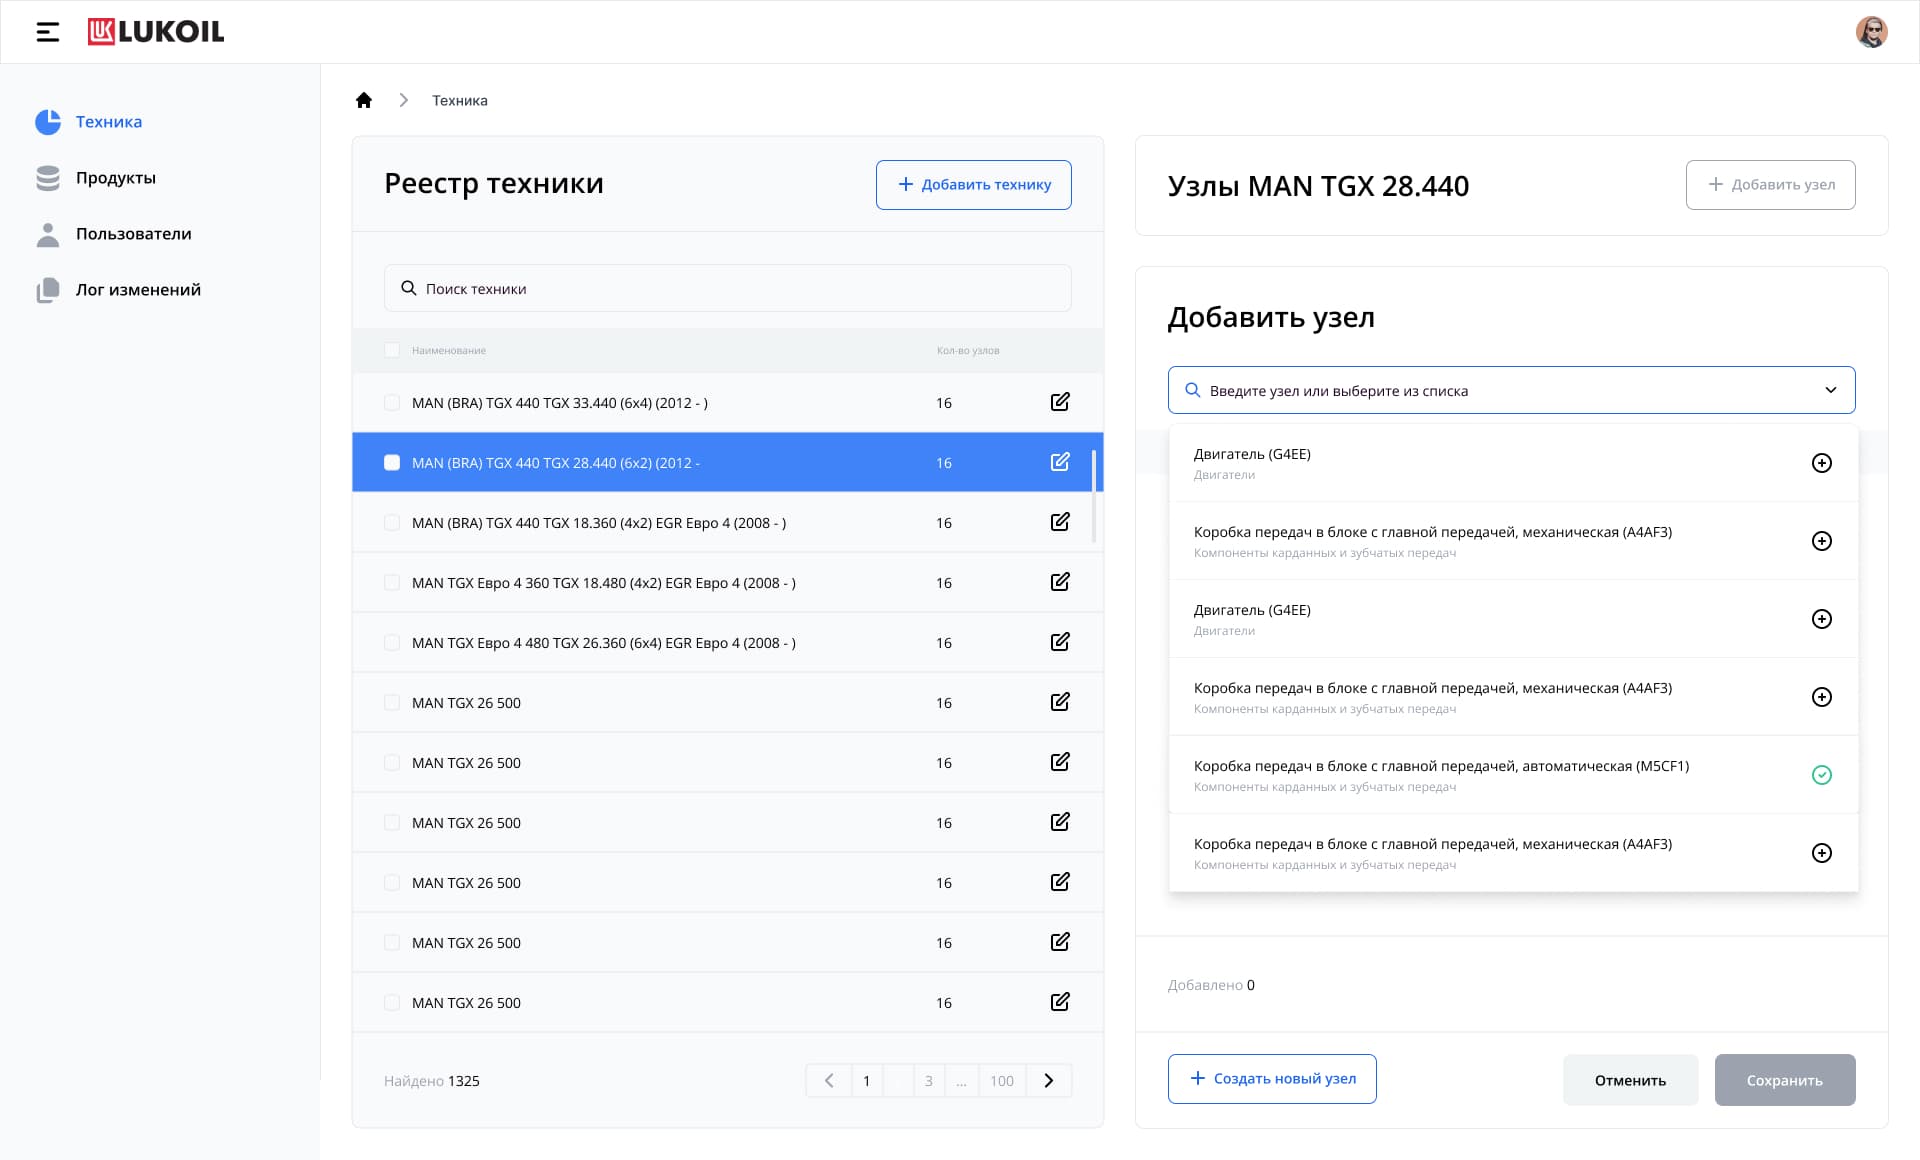Viewport: 1920px width, 1160px height.
Task: Click Найдено 1325 text
Action: (432, 1081)
